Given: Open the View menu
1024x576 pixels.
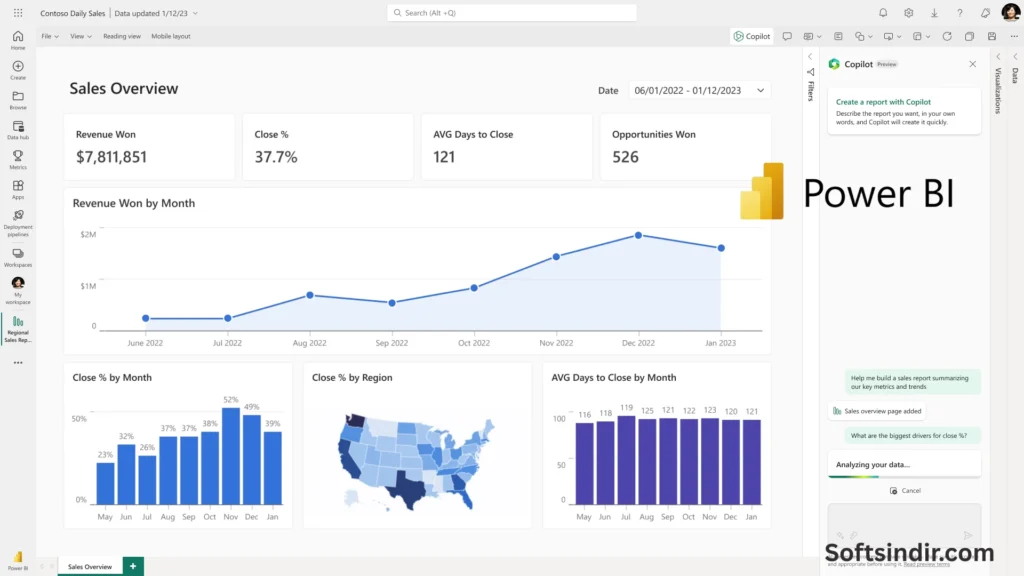Looking at the screenshot, I should click(x=81, y=36).
